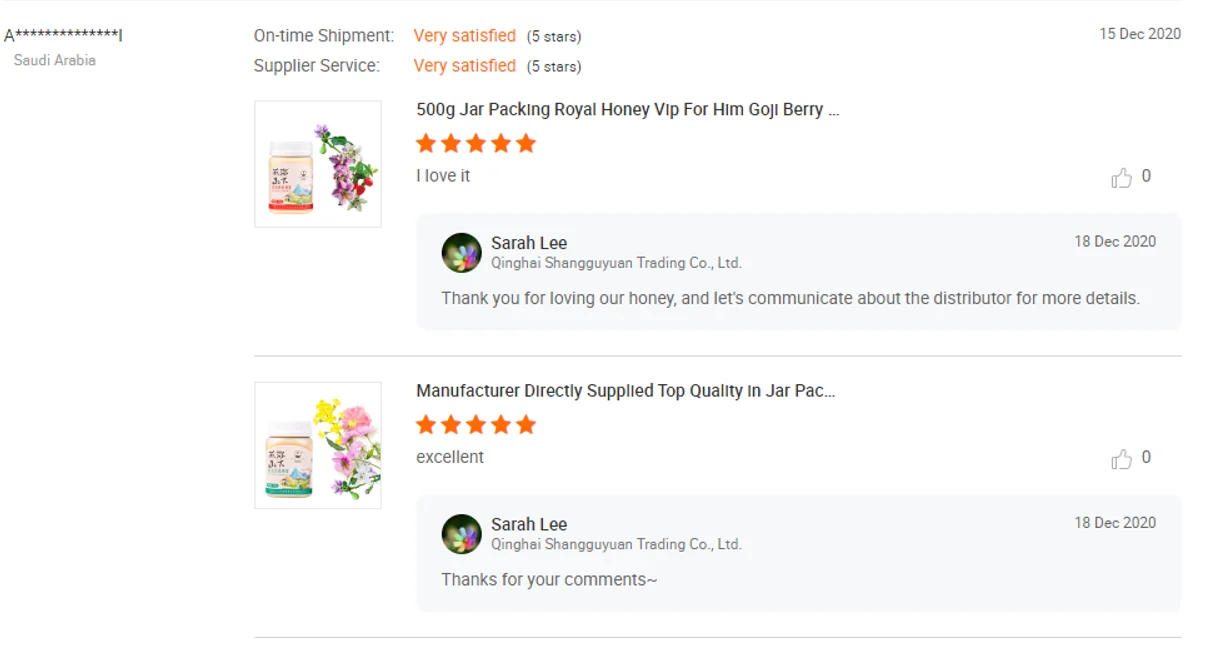Click Sarah Lee's avatar in the first reply
Screen dimensions: 1212x647
462,253
